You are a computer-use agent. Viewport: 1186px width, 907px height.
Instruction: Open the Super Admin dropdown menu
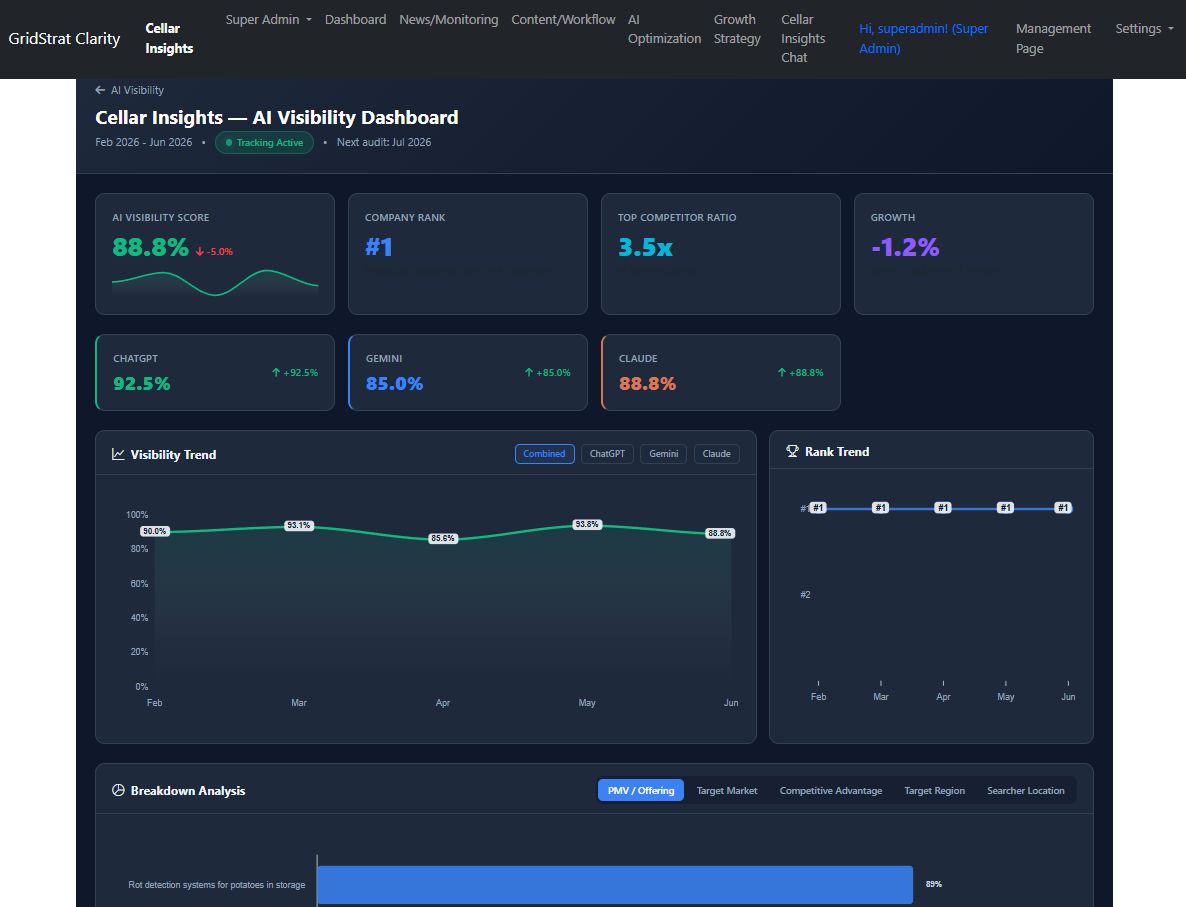coord(269,20)
